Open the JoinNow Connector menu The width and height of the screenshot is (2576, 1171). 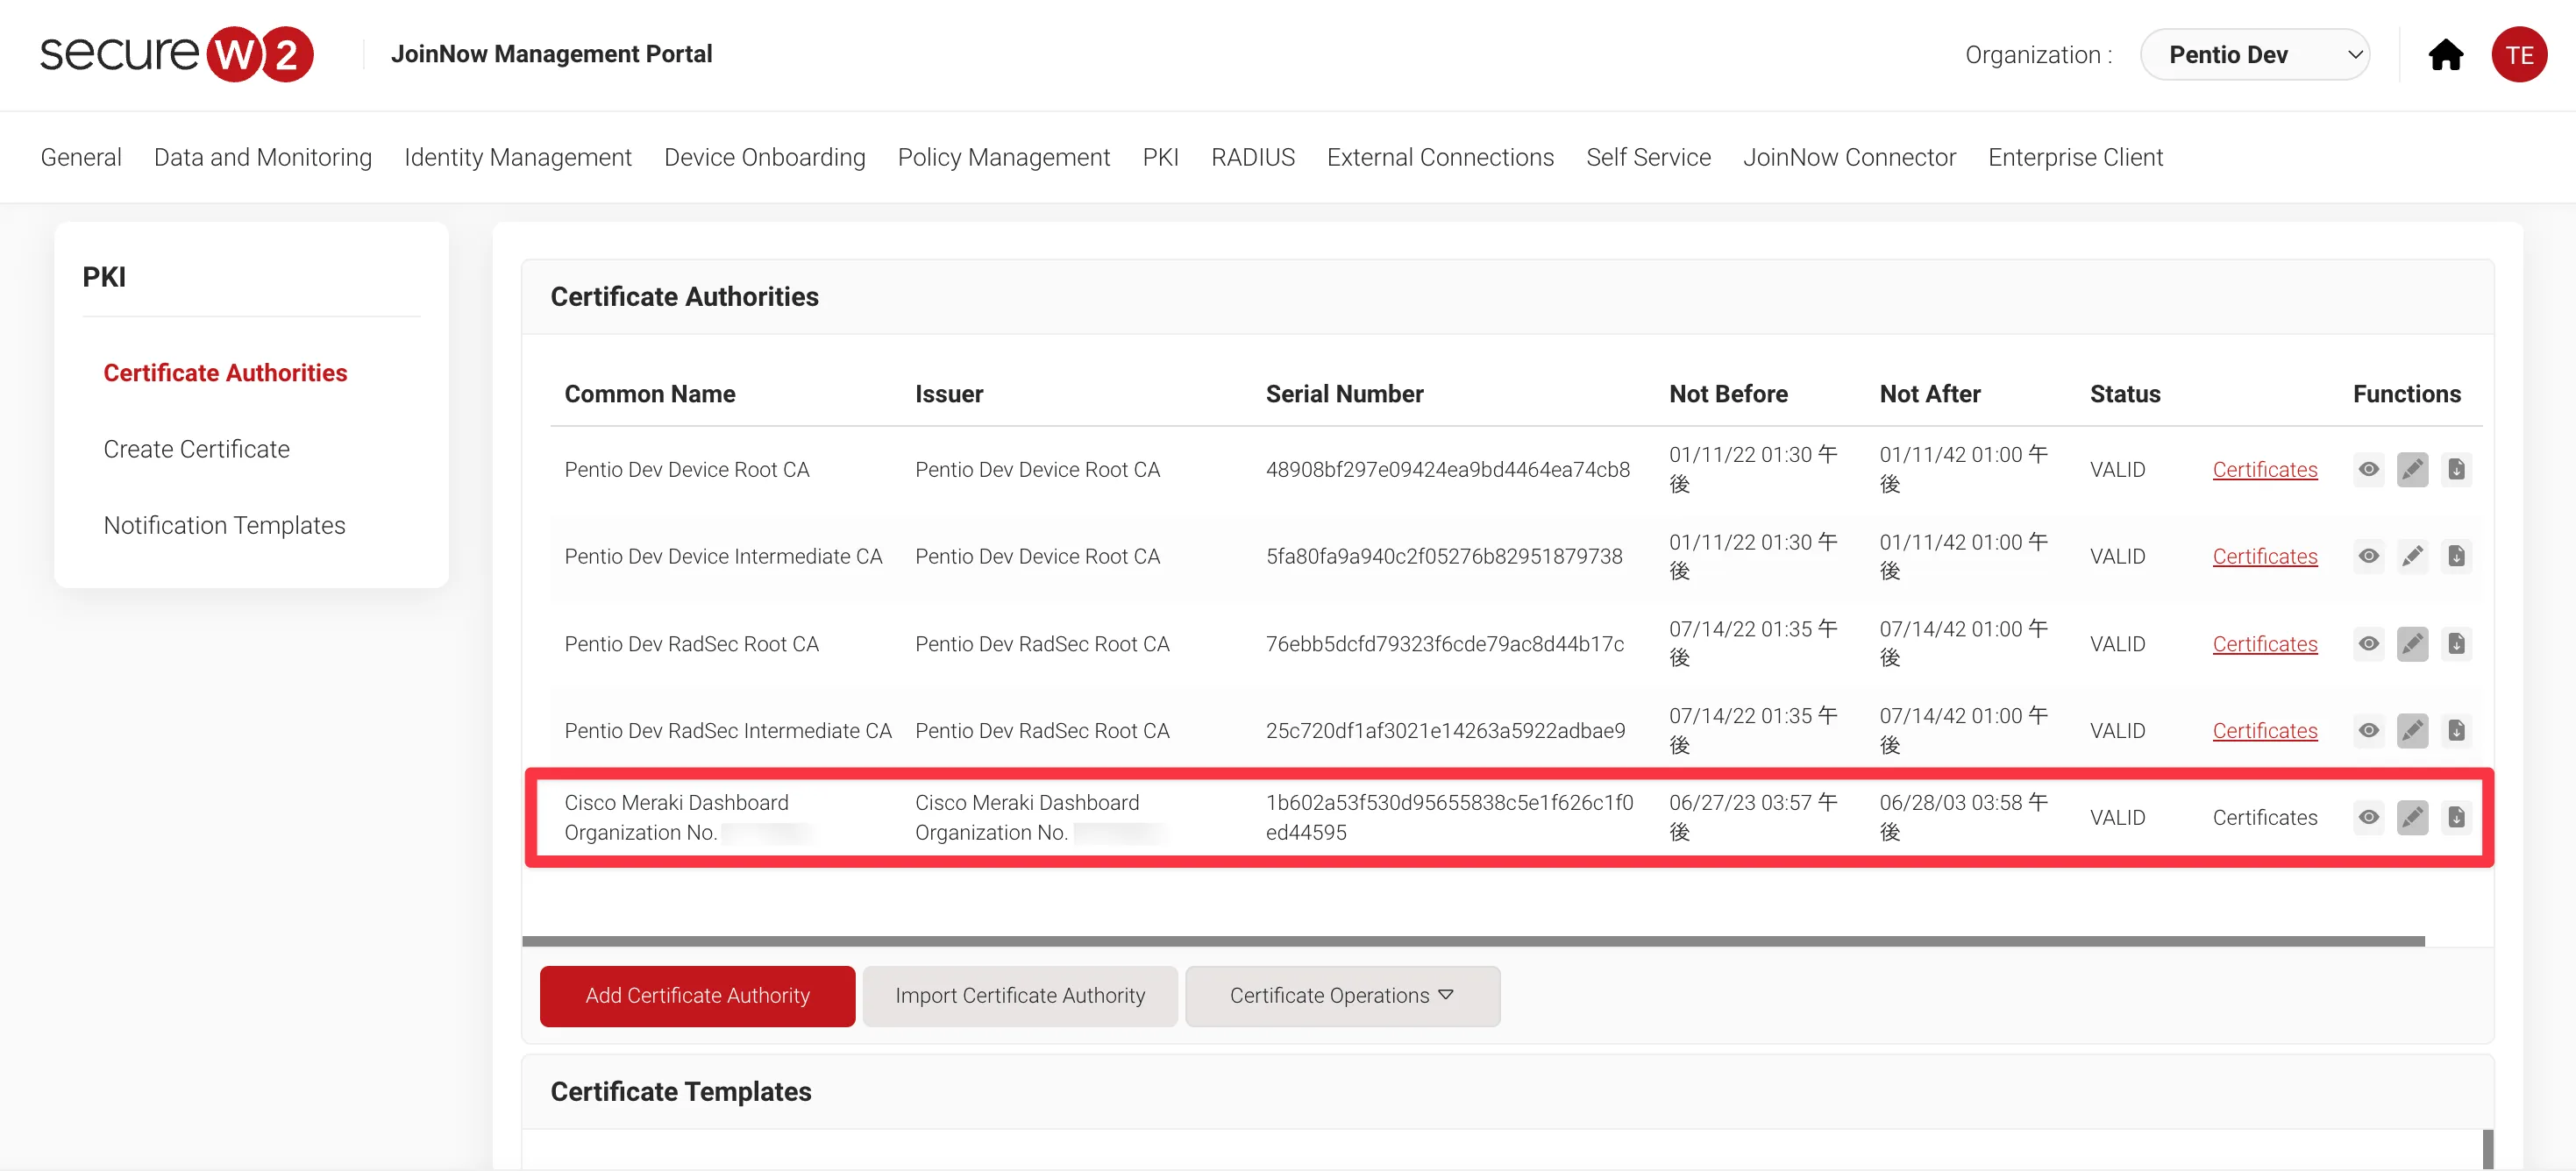1849,157
